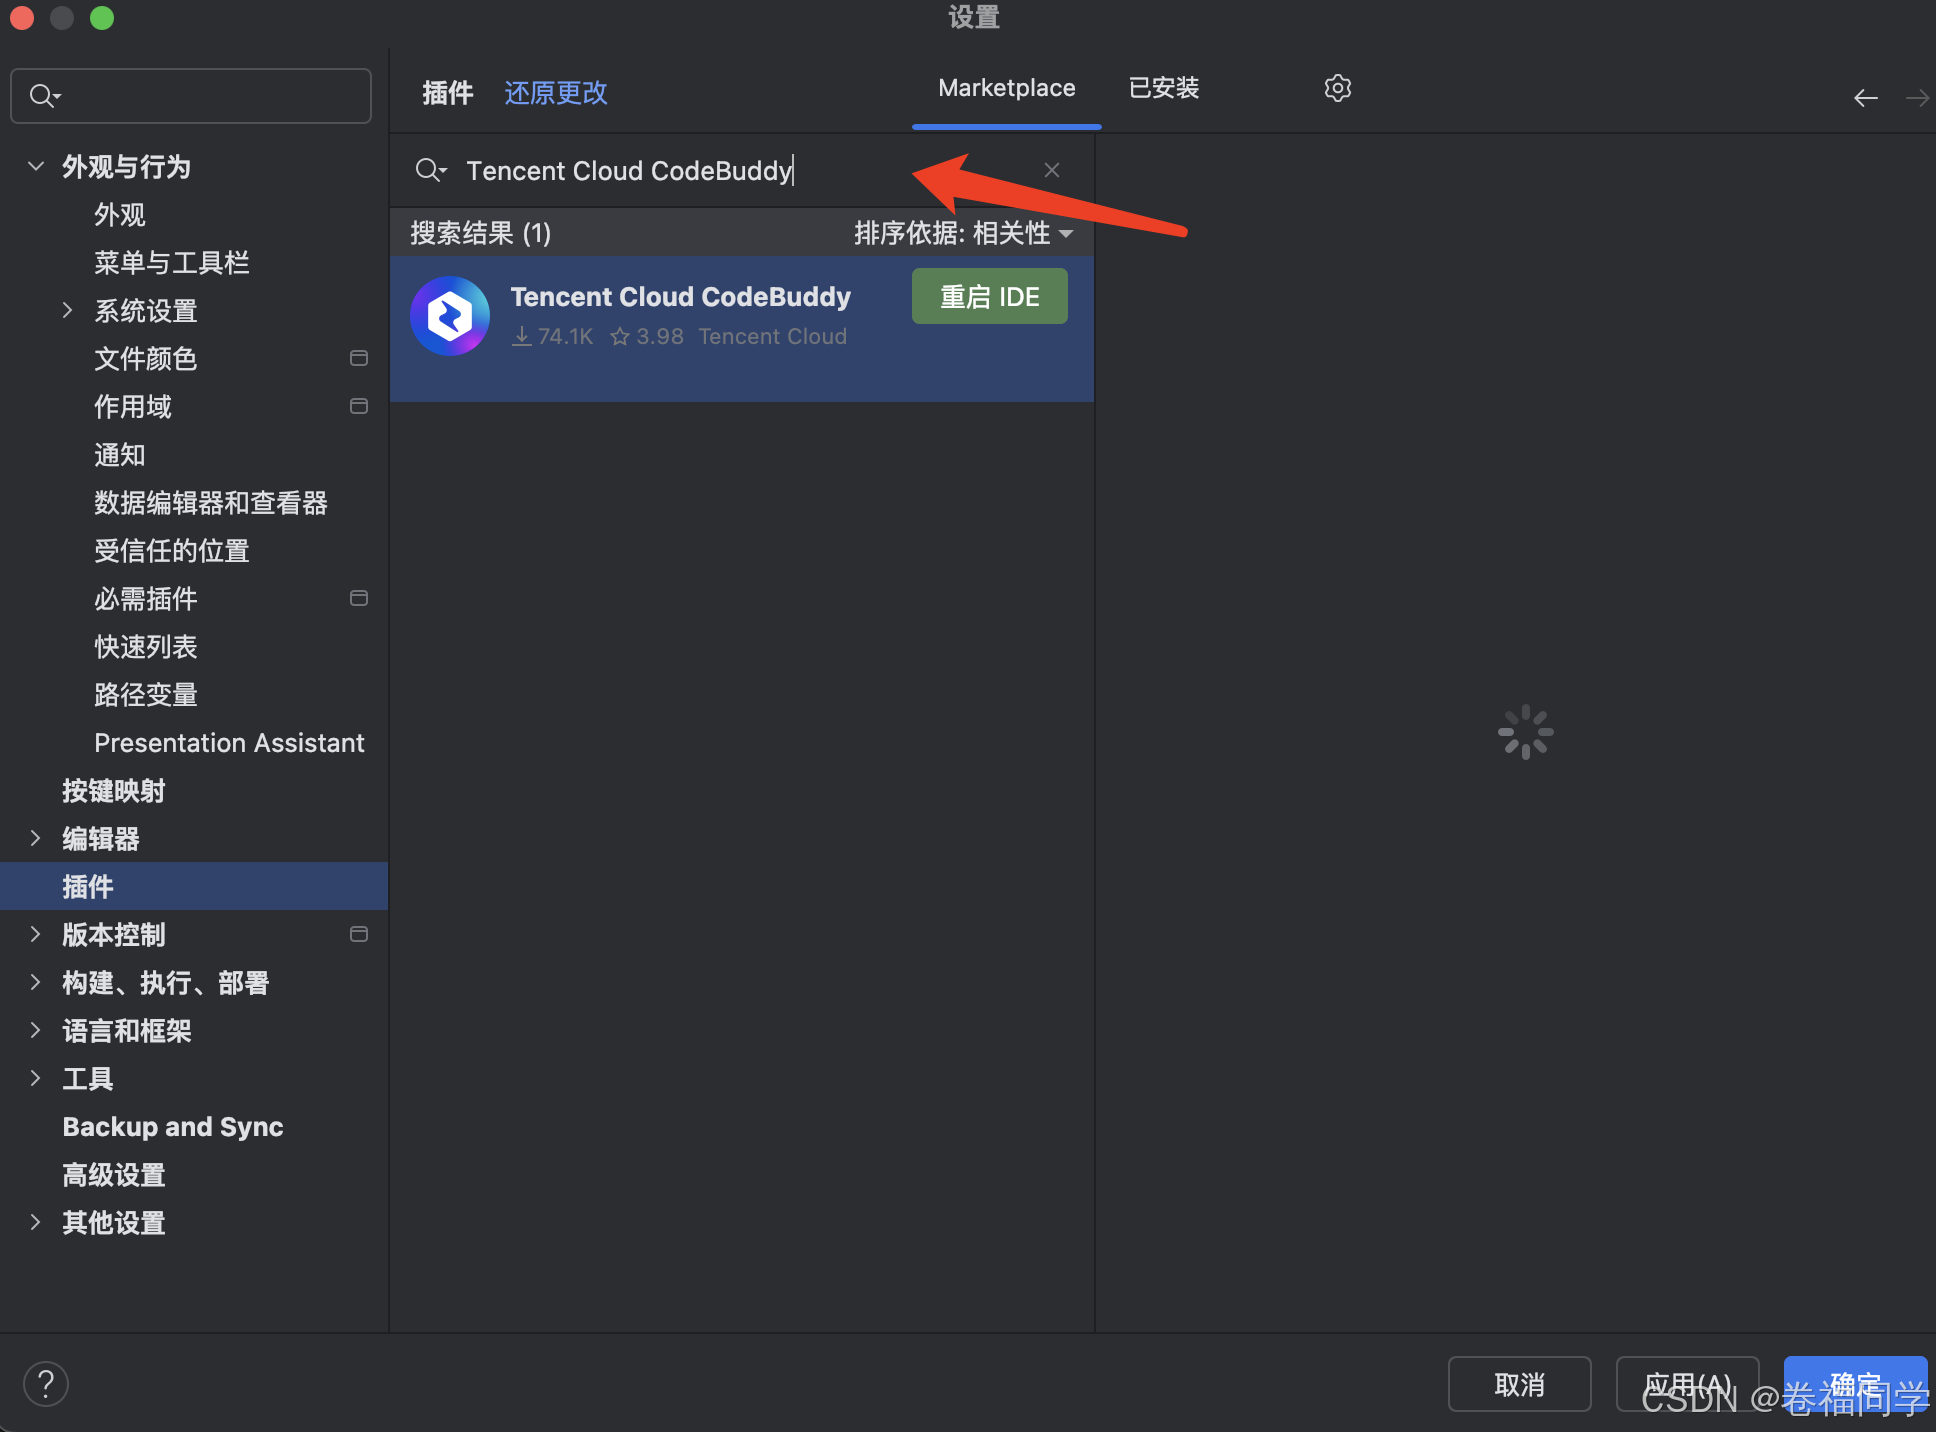Clear the plugin search text

tap(1051, 170)
